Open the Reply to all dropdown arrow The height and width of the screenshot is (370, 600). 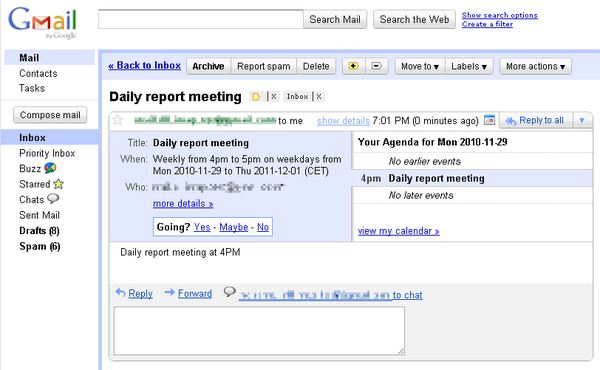click(x=582, y=121)
